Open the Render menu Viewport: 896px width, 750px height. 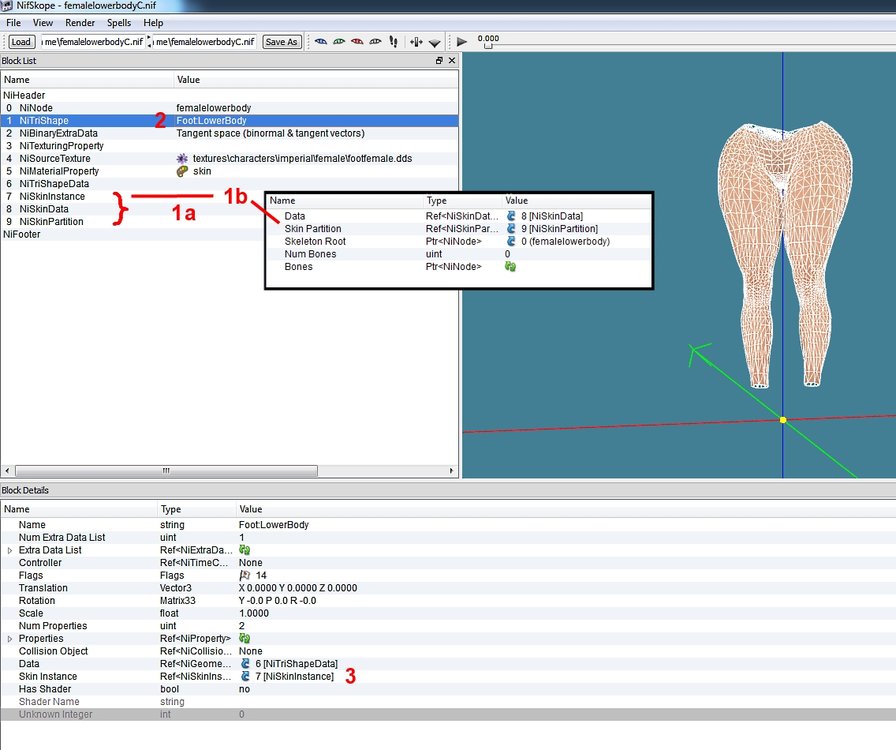tap(80, 23)
